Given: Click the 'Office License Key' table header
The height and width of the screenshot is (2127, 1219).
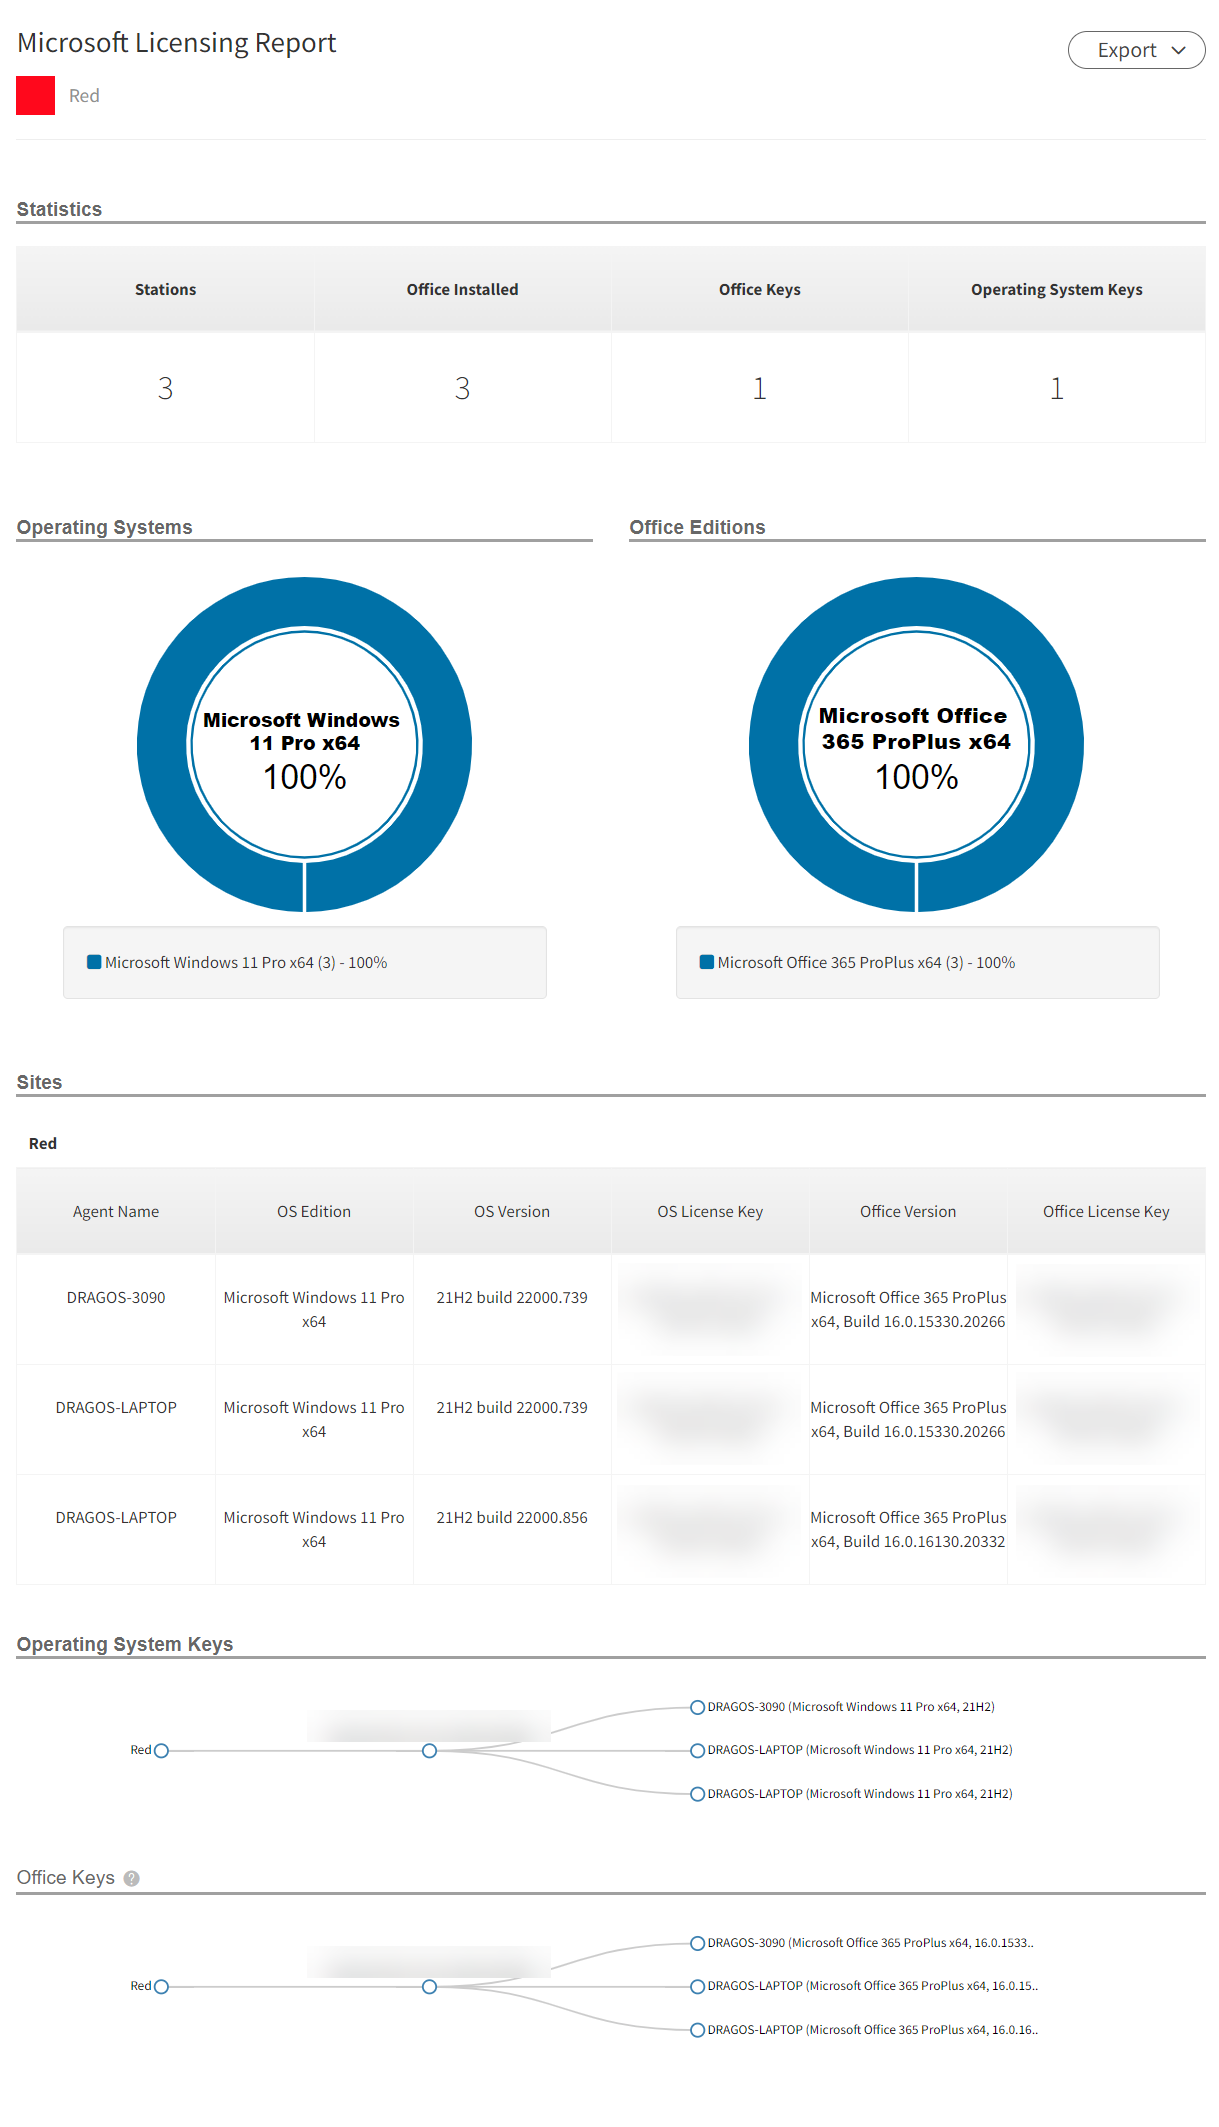Looking at the screenshot, I should tap(1106, 1211).
